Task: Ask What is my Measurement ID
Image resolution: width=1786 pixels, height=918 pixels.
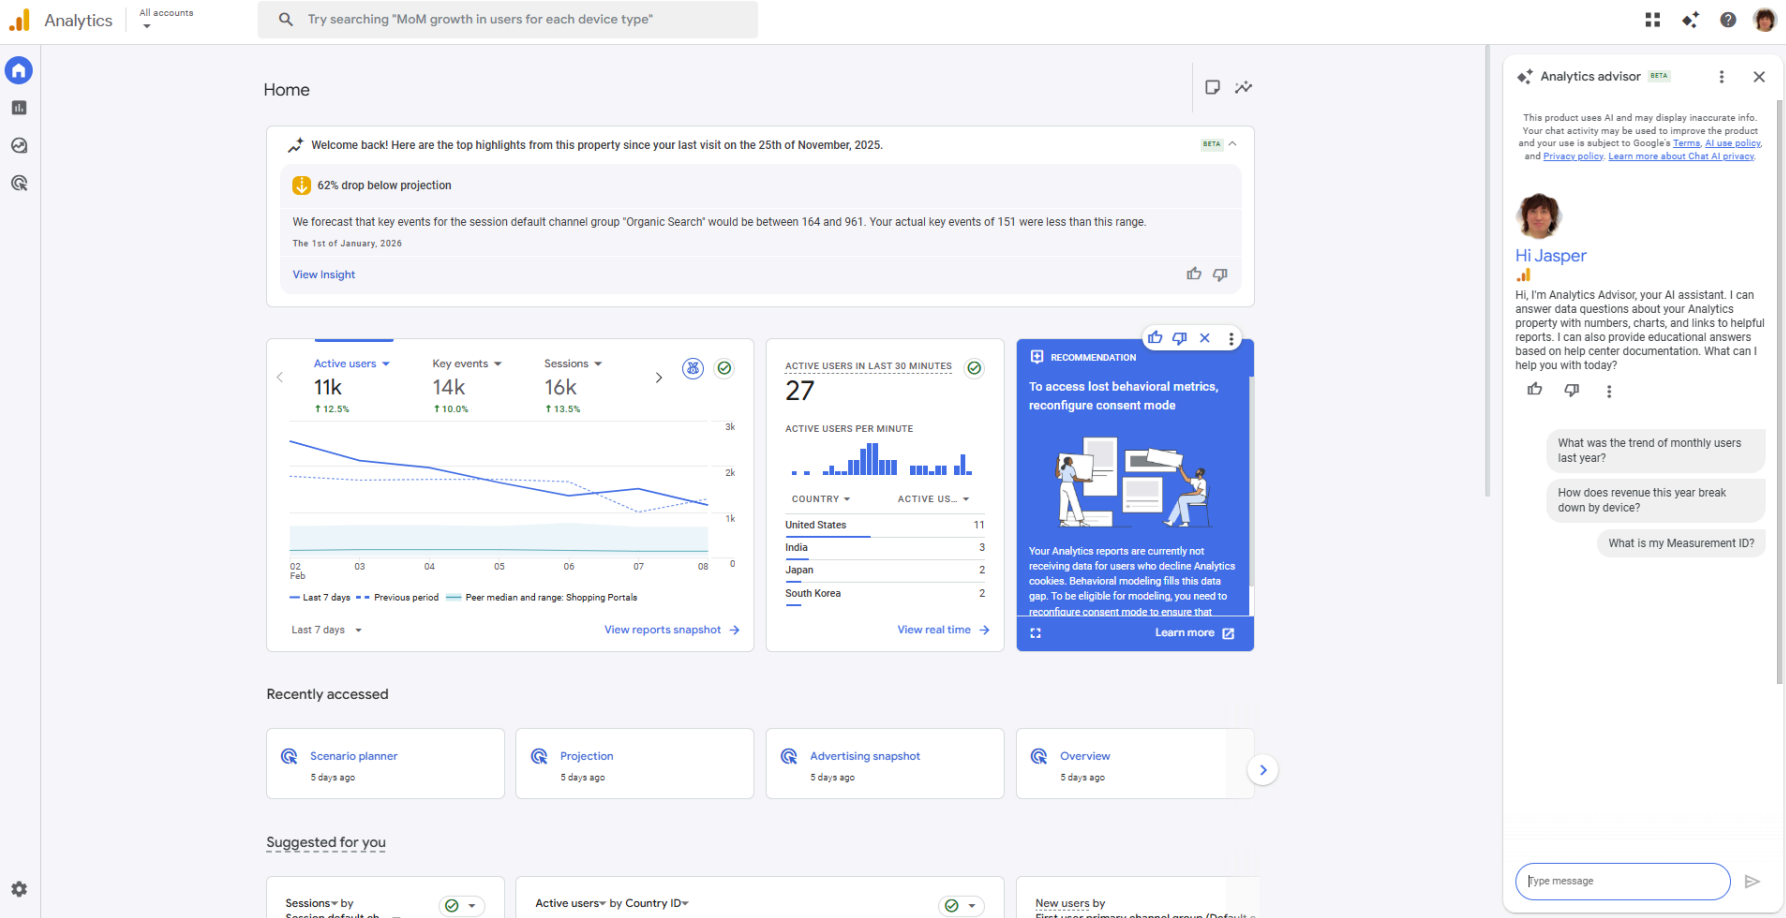Action: click(x=1681, y=543)
